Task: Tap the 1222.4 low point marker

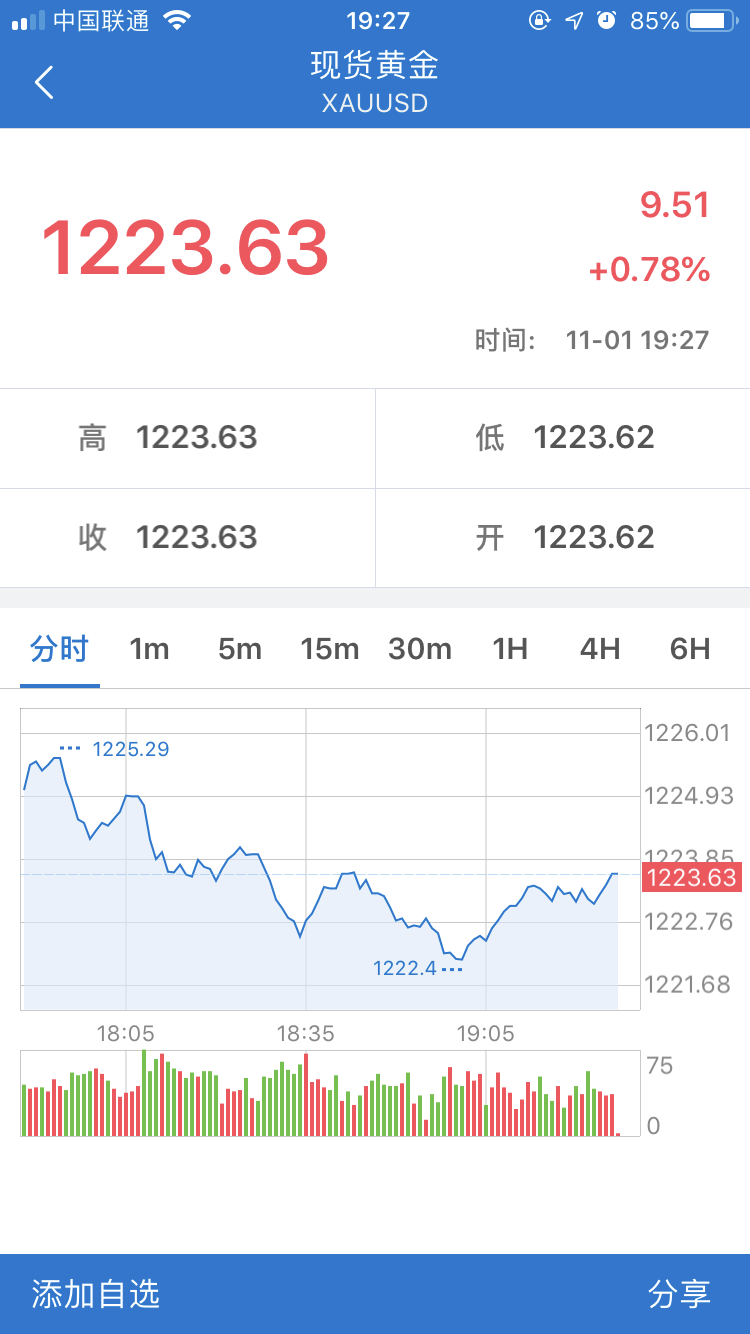Action: tap(405, 968)
